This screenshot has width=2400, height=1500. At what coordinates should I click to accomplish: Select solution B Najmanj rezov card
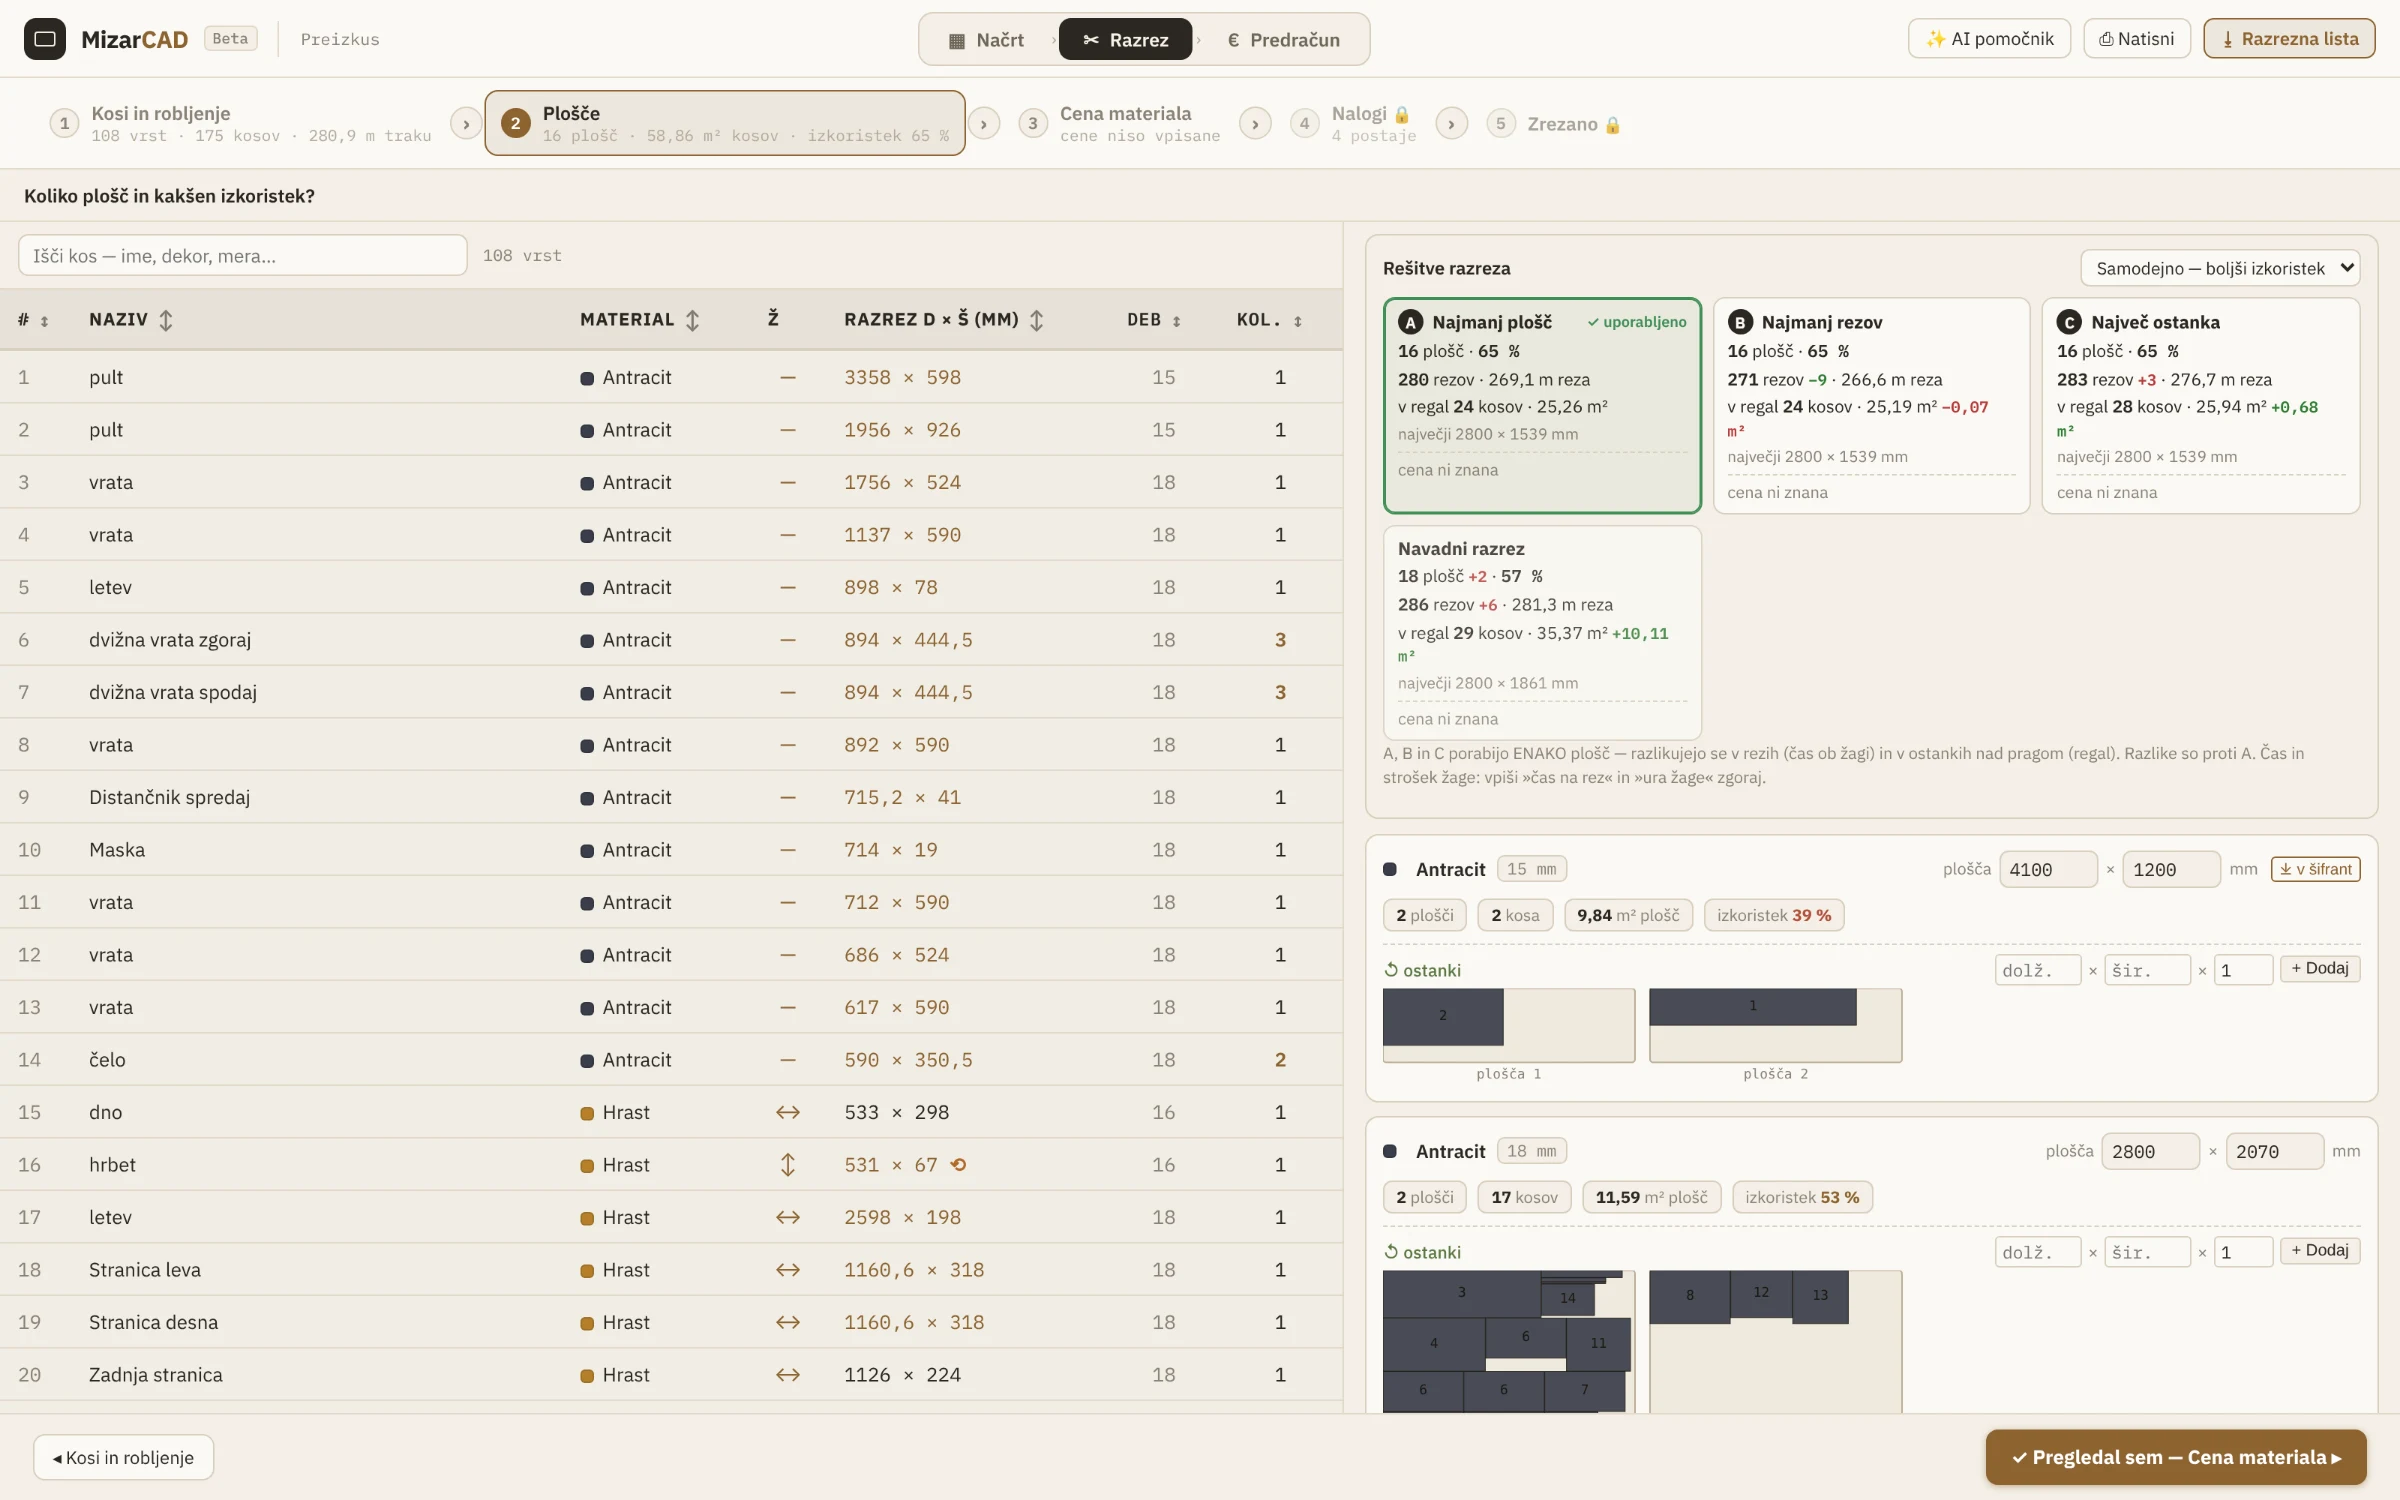[x=1871, y=405]
